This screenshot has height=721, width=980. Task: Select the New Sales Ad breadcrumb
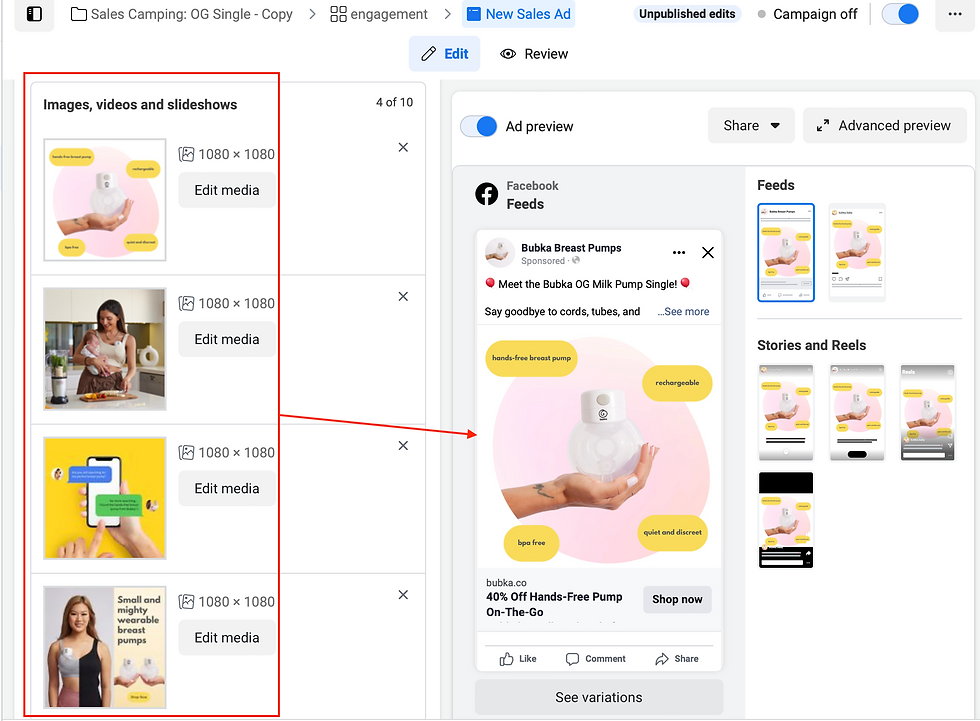coord(519,14)
